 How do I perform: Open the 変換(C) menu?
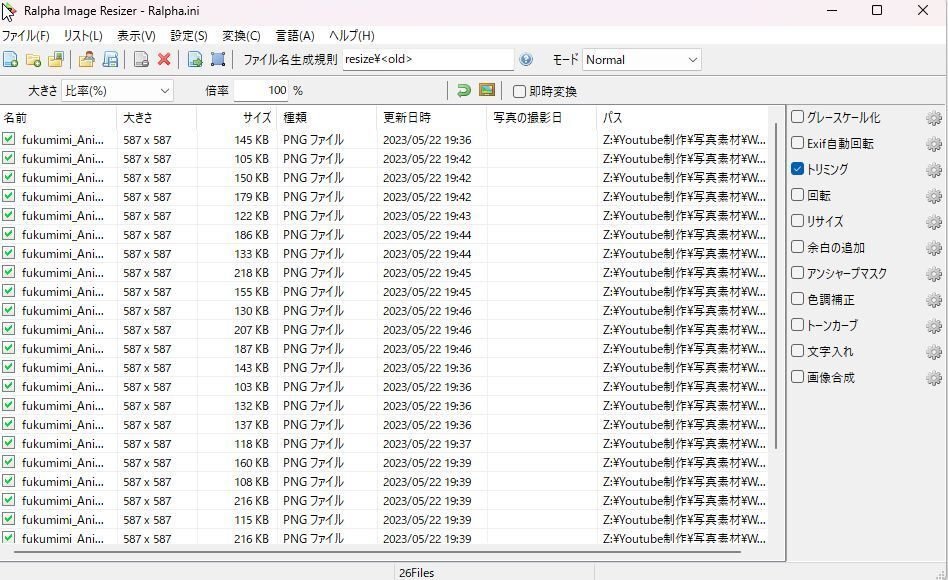(241, 36)
